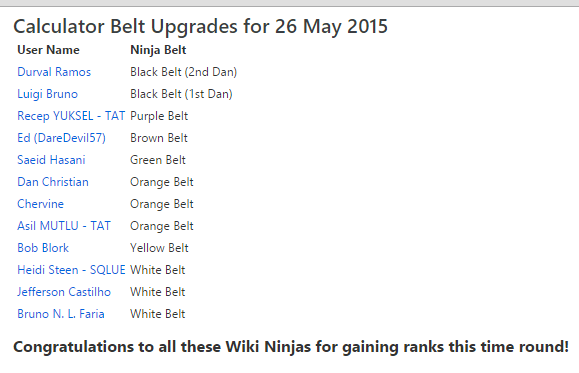Image resolution: width=579 pixels, height=373 pixels.
Task: Click the Black Belt (2nd Dan) cell
Action: pyautogui.click(x=184, y=72)
